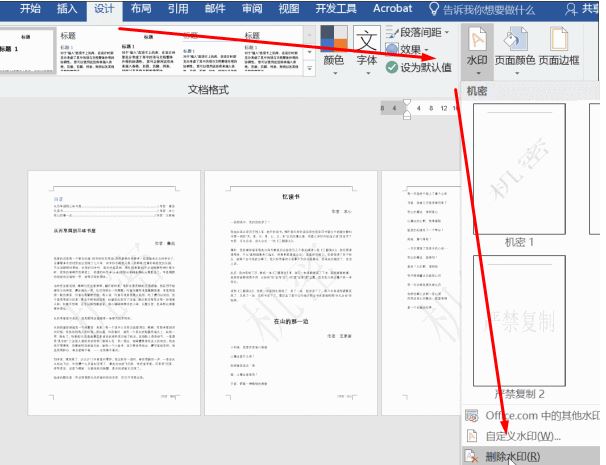Screen dimensions: 606x465
Task: Select the 严禁复制 2 watermark thumbnail
Action: pyautogui.click(x=533, y=320)
